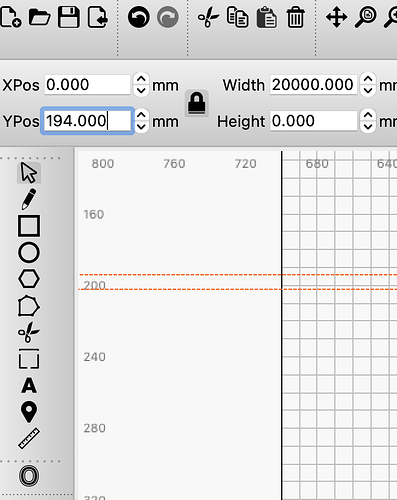Viewport: 397px width, 500px height.
Task: Click the Undo arrow button
Action: [139, 17]
